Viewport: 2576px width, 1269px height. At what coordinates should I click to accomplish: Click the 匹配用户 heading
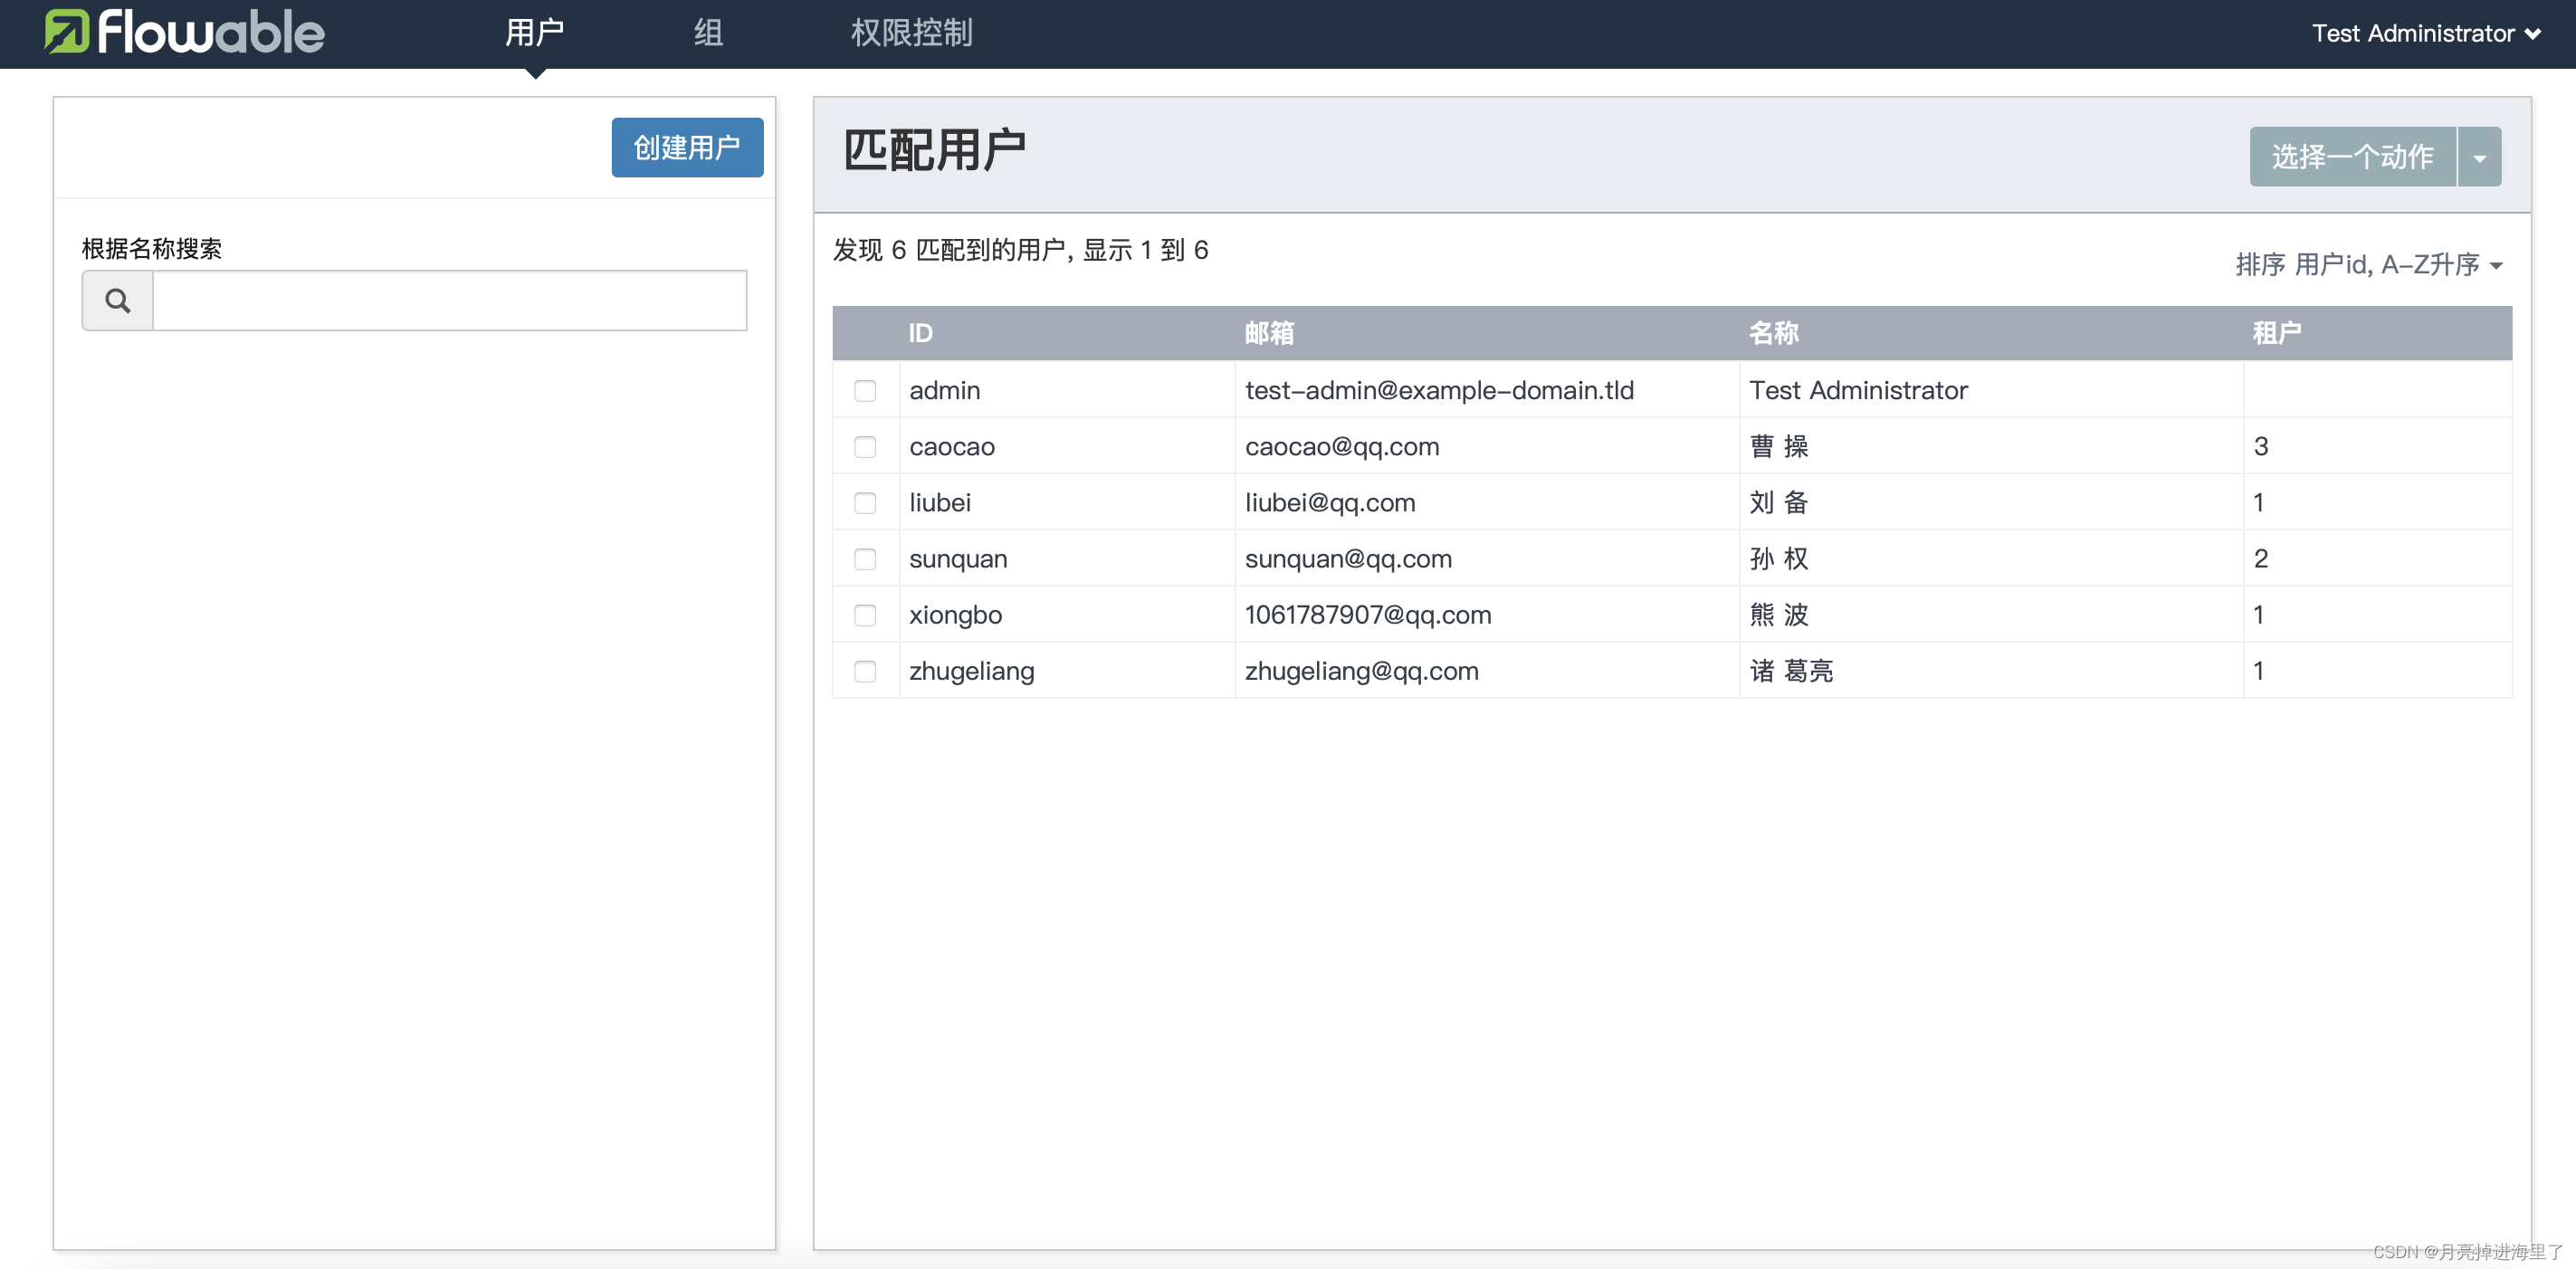tap(934, 151)
